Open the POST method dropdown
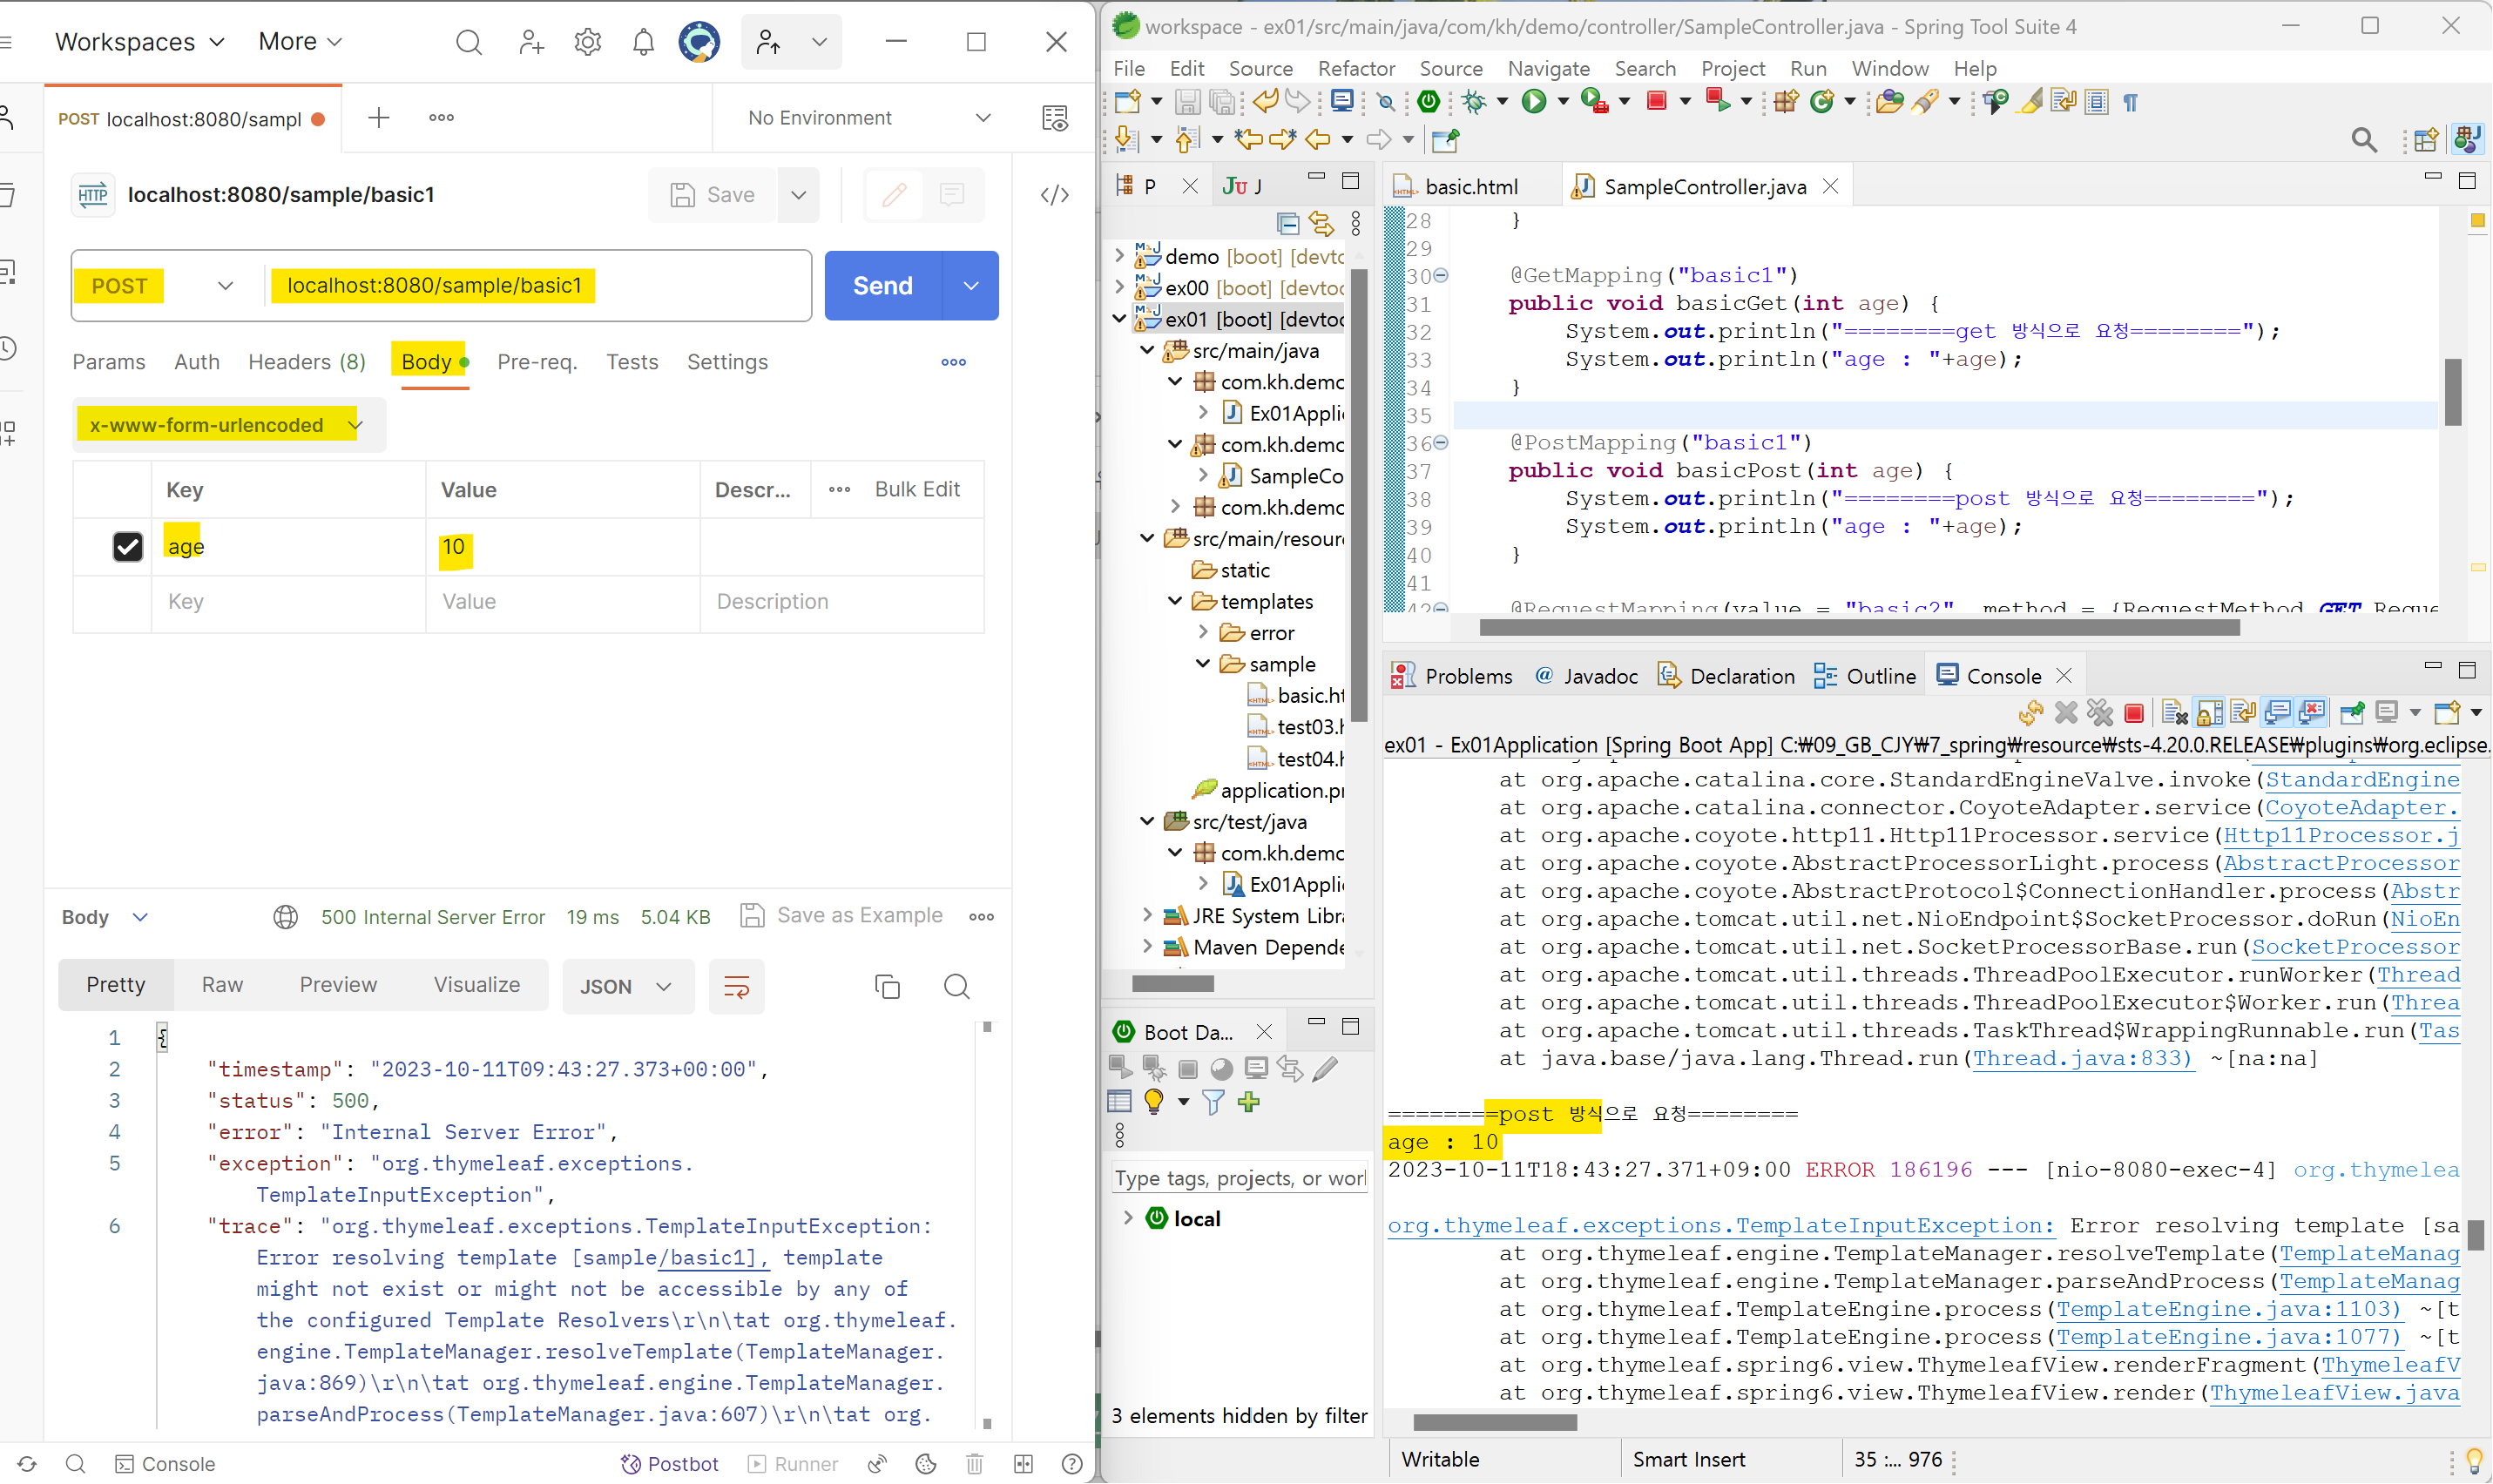The width and height of the screenshot is (2493, 1484). point(225,286)
